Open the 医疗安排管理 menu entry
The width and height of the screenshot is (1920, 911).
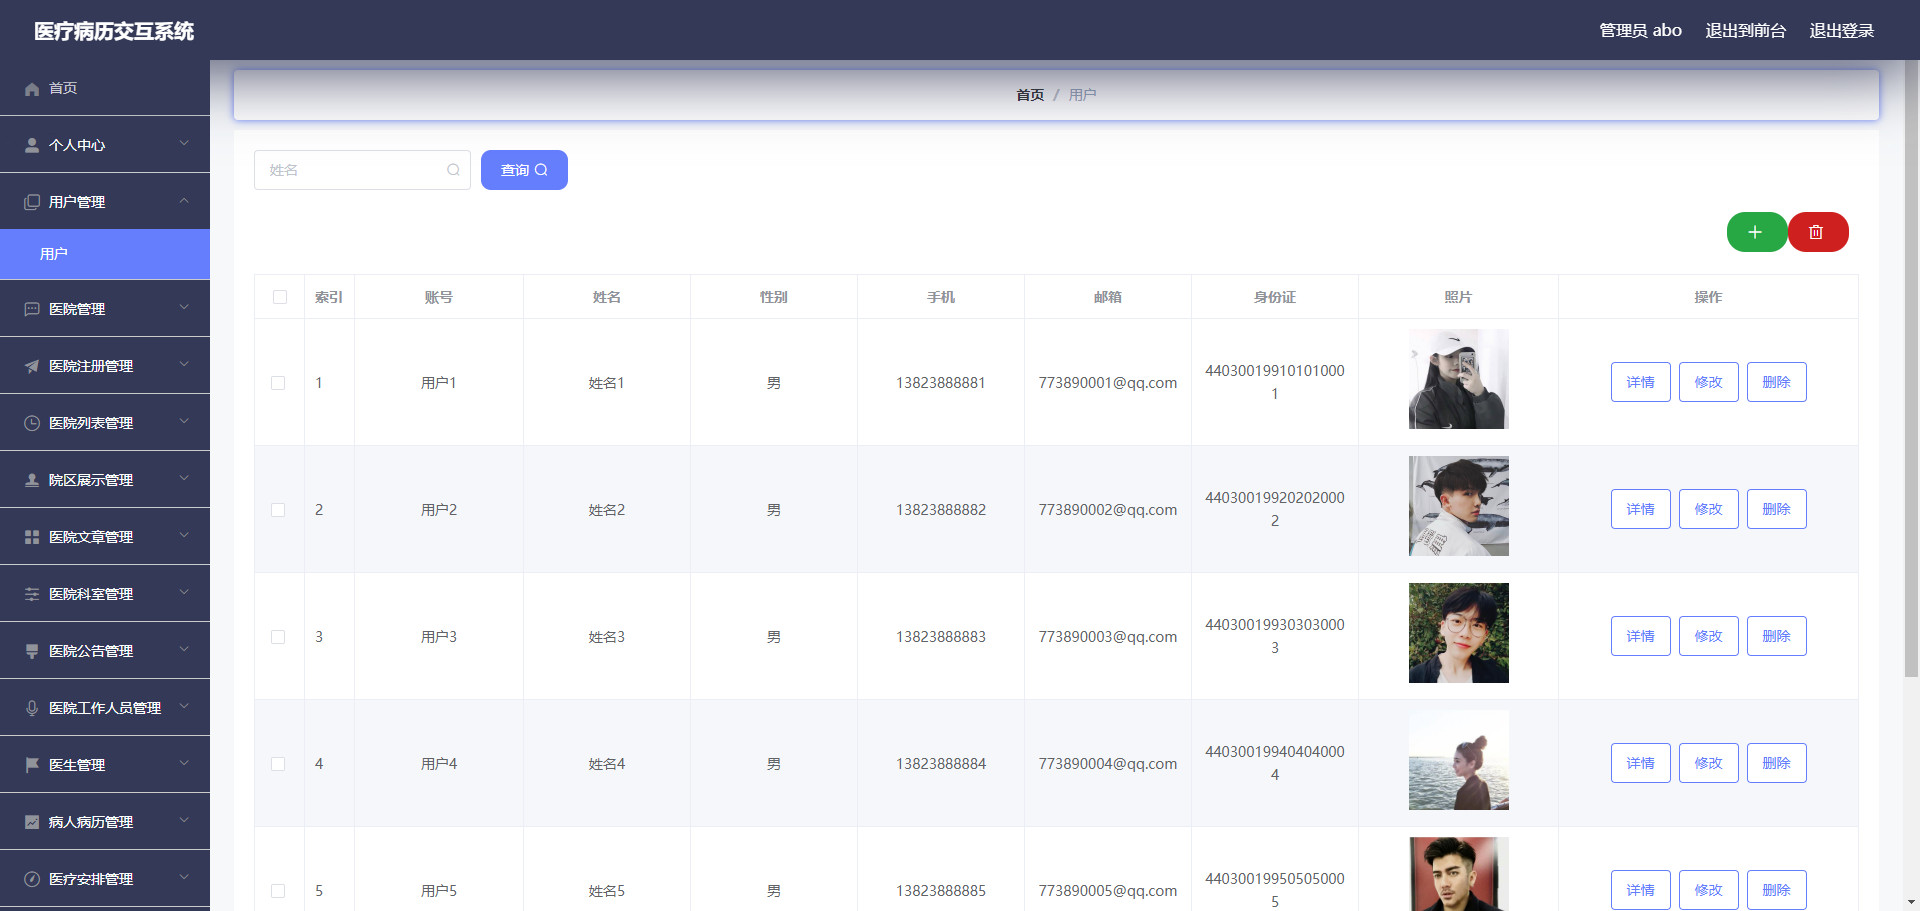[x=105, y=879]
